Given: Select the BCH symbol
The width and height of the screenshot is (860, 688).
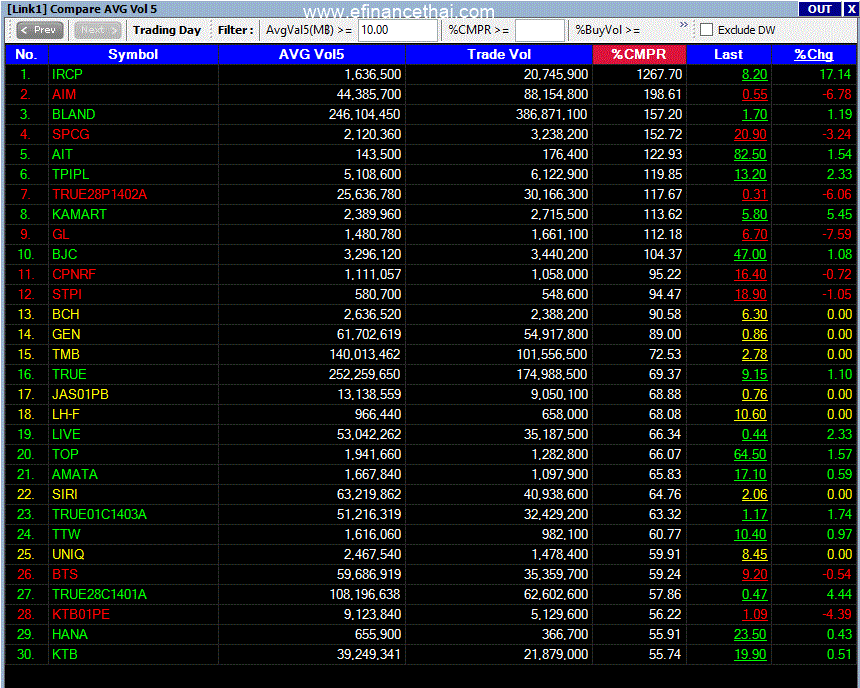Looking at the screenshot, I should (x=65, y=314).
